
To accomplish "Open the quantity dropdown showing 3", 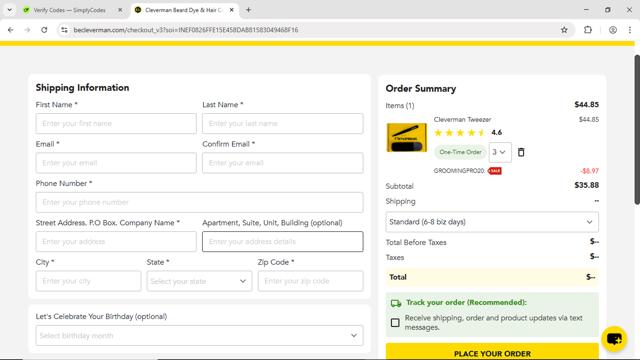I will pos(500,152).
